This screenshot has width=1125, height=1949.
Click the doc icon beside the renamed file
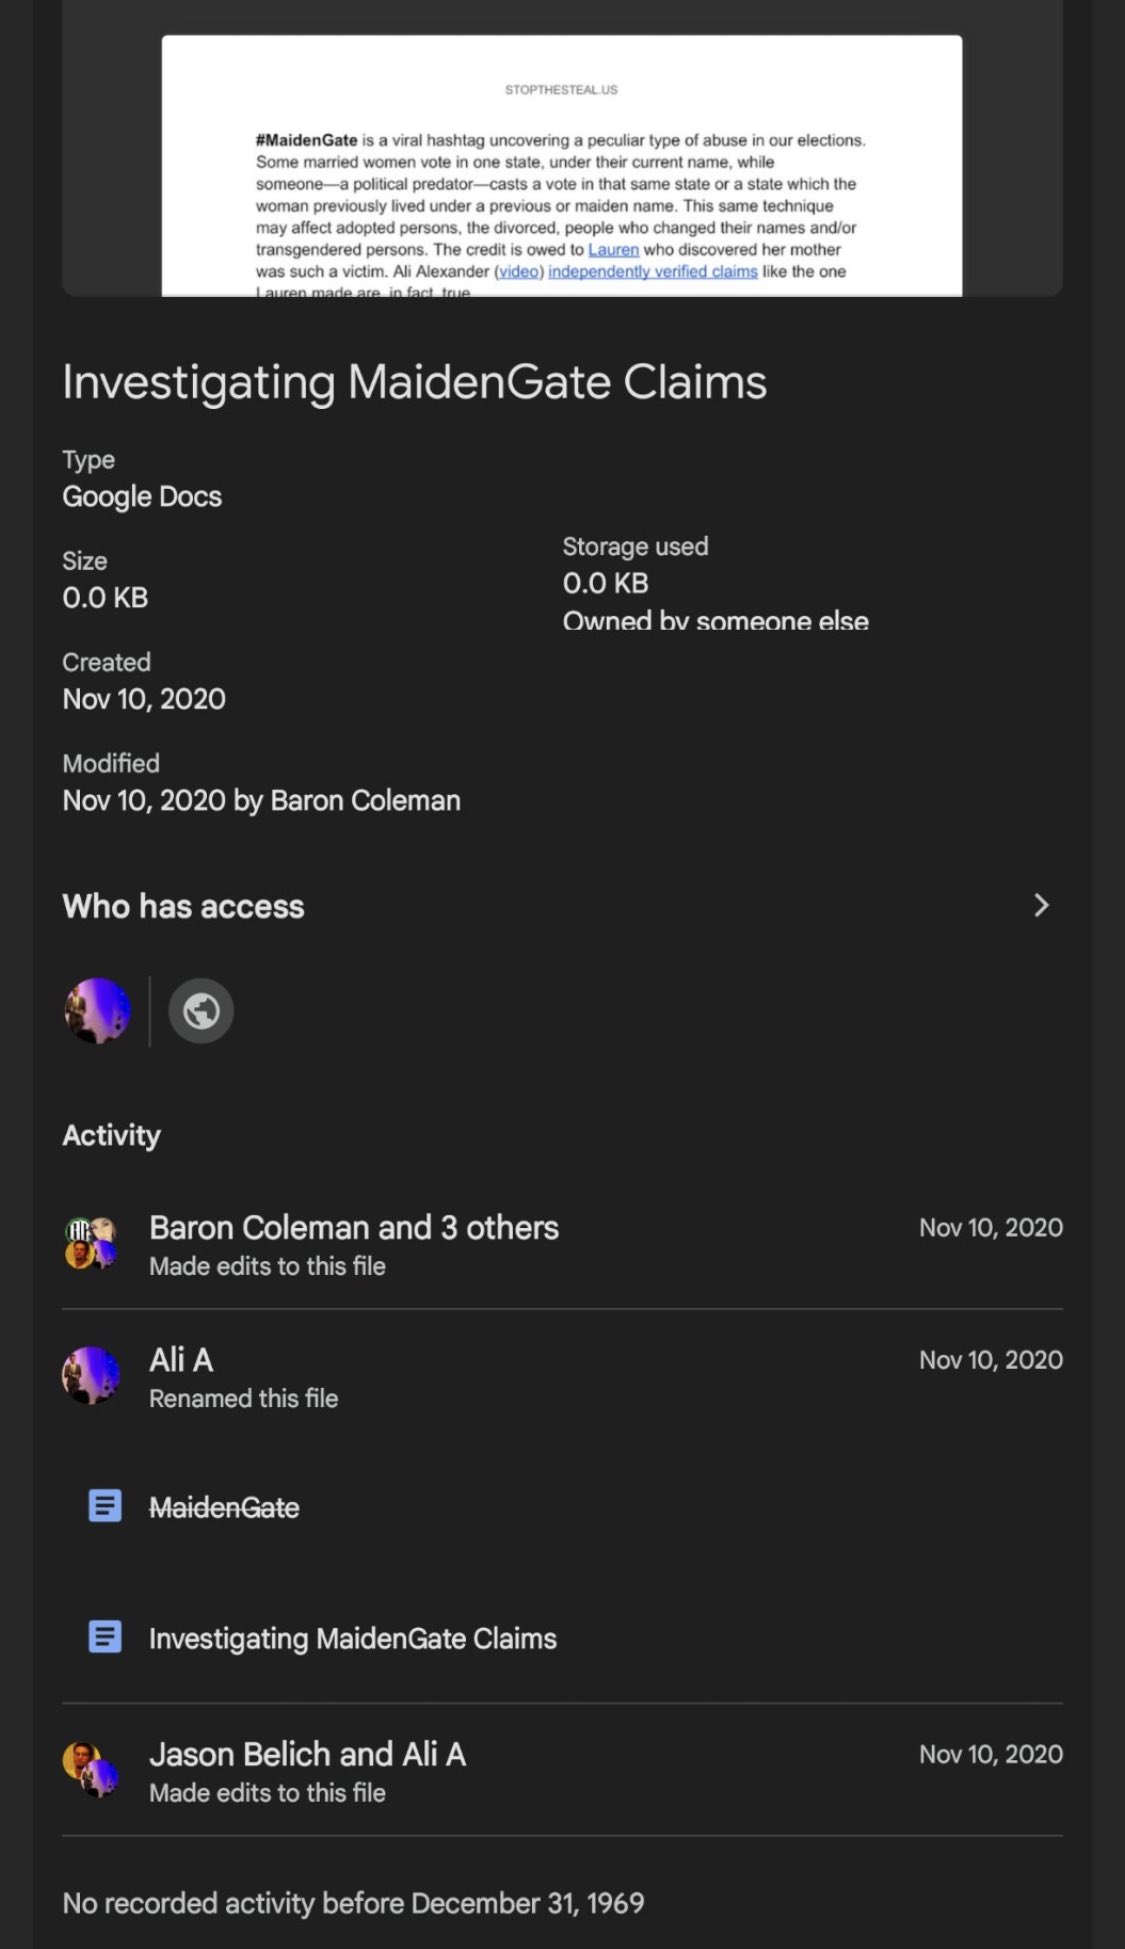point(105,1637)
